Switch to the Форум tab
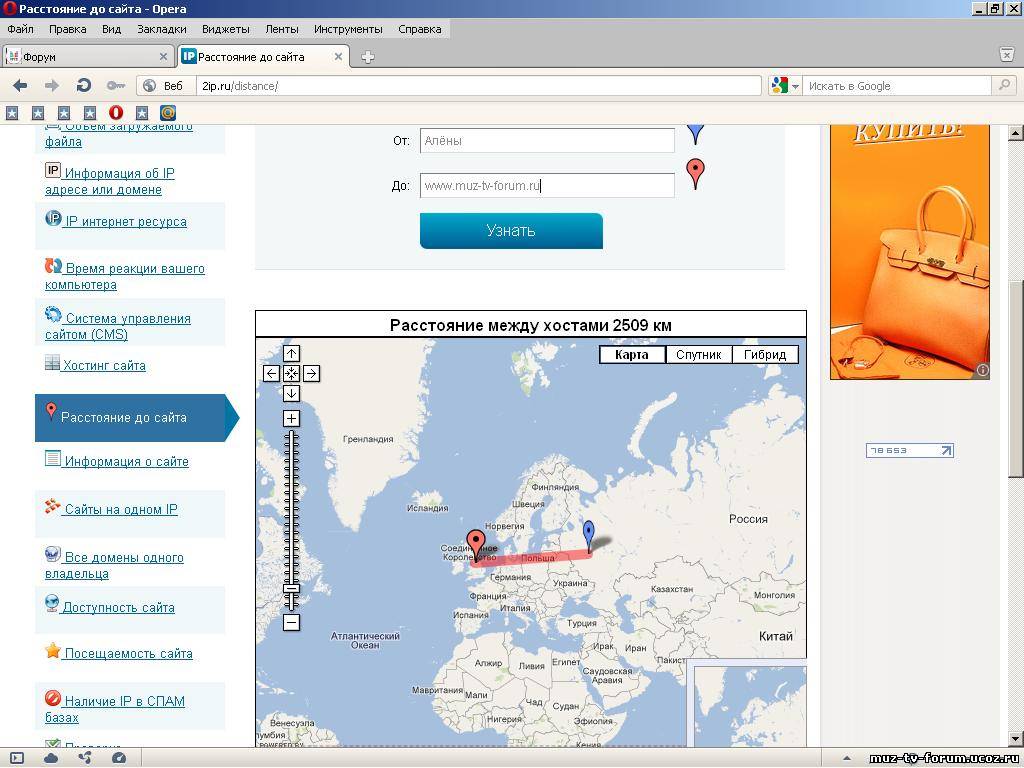Viewport: 1024px width, 768px height. click(89, 57)
